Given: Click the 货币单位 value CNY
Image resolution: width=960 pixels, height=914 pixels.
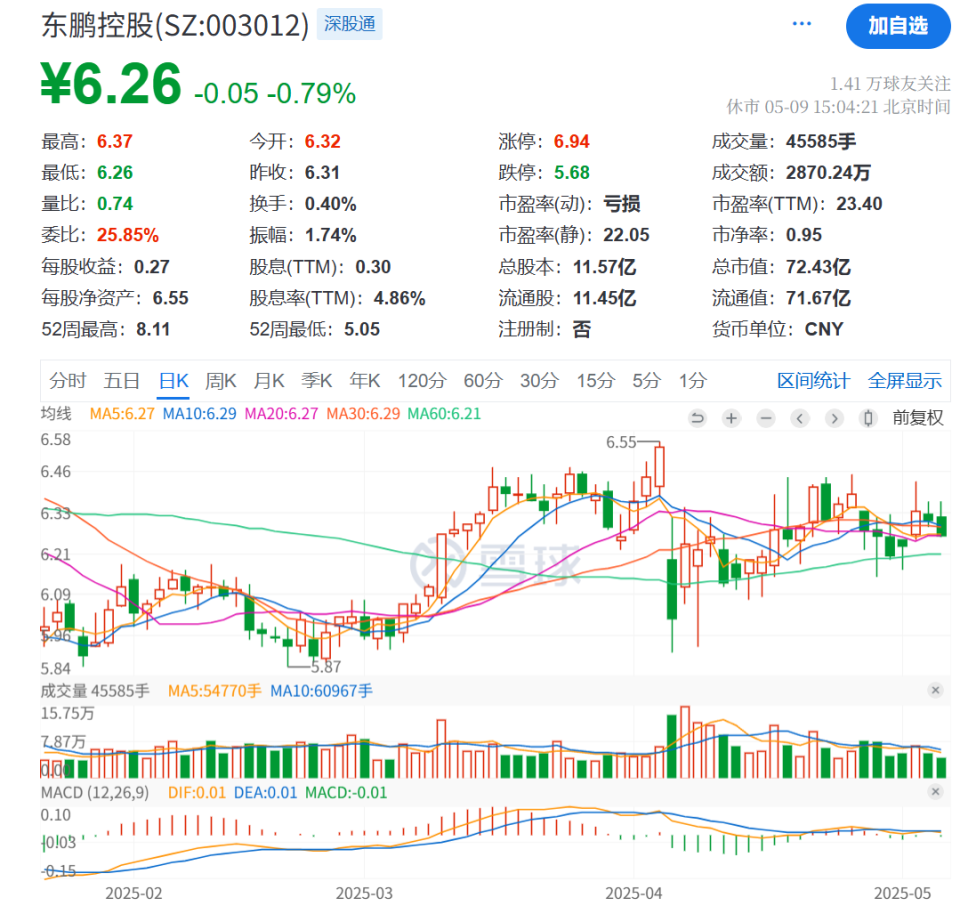Looking at the screenshot, I should [x=824, y=329].
